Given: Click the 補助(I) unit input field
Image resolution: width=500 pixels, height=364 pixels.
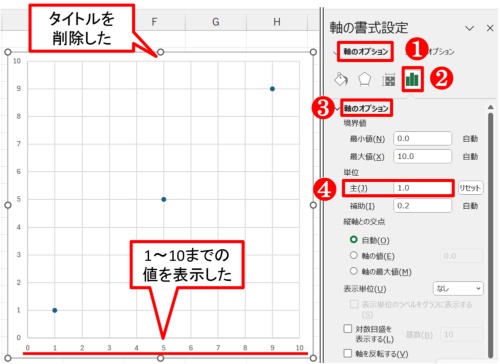Looking at the screenshot, I should point(422,206).
